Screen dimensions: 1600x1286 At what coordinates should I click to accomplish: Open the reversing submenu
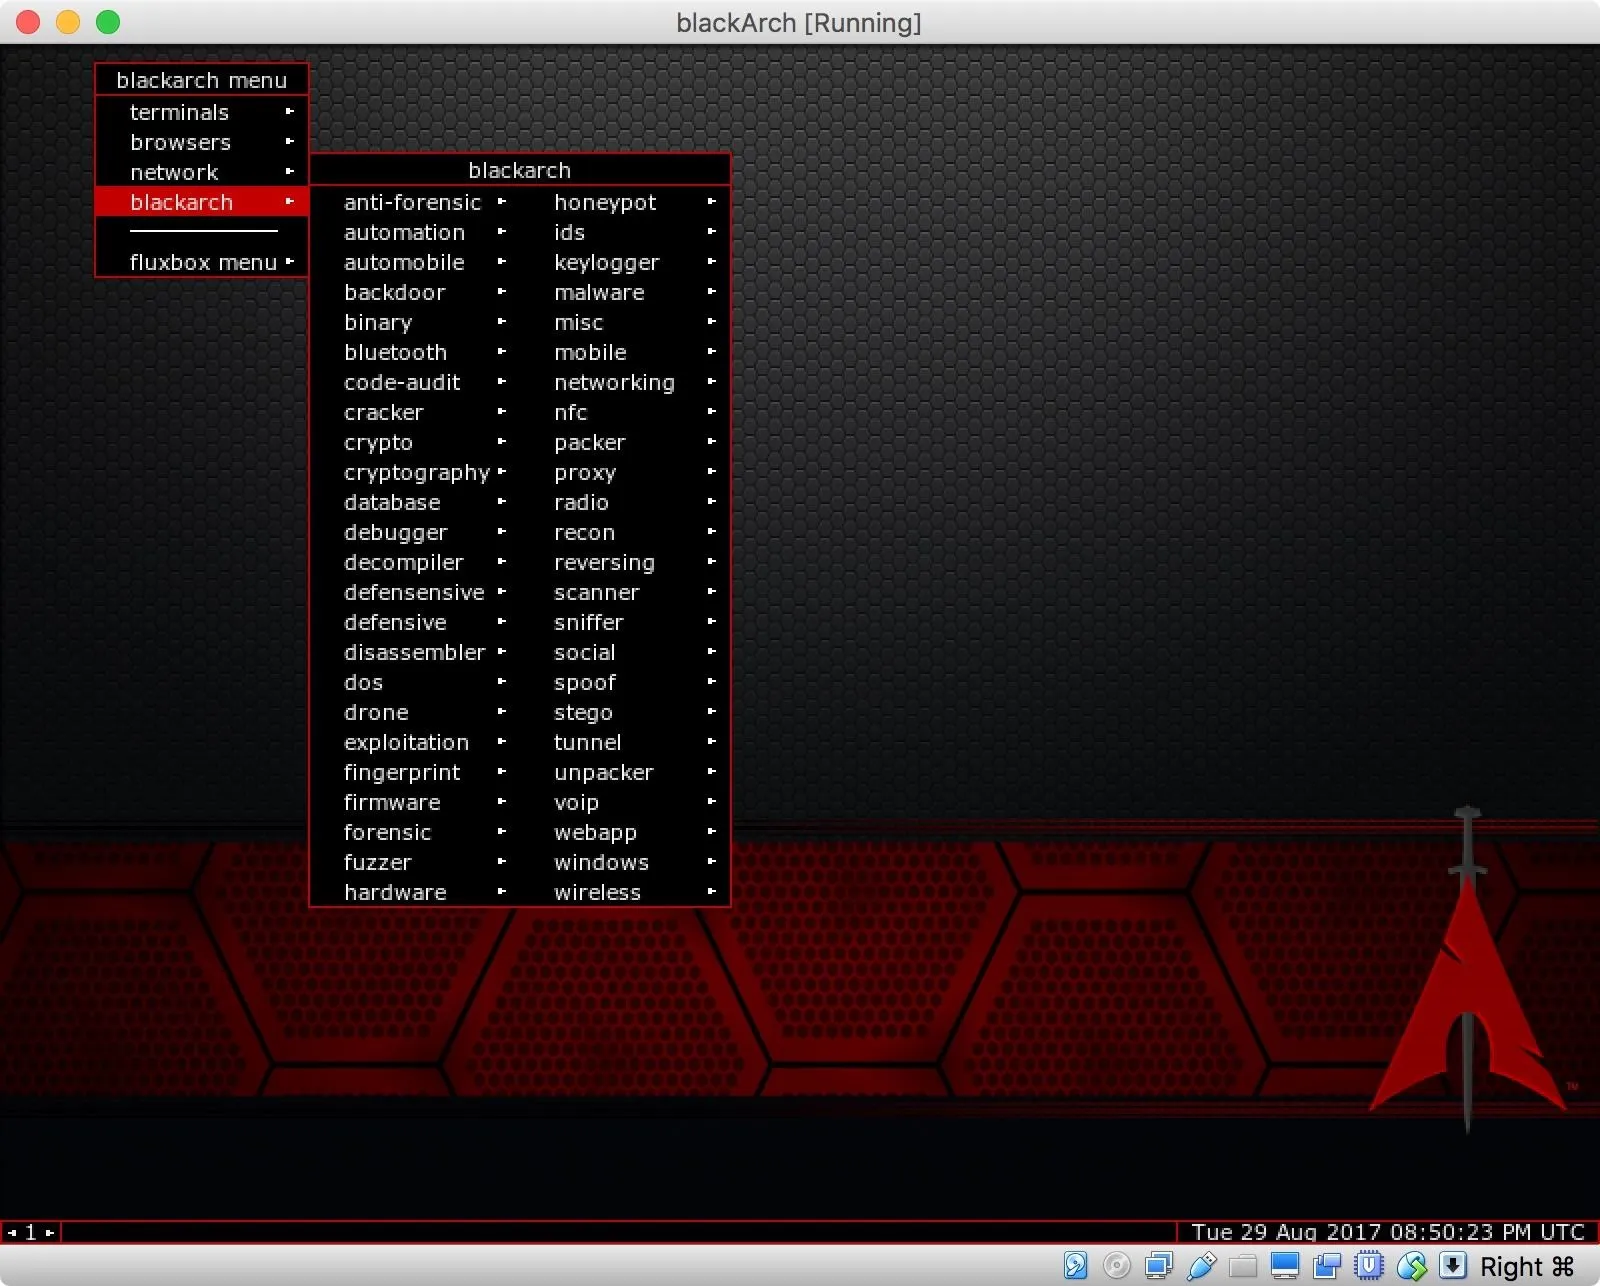pyautogui.click(x=625, y=562)
